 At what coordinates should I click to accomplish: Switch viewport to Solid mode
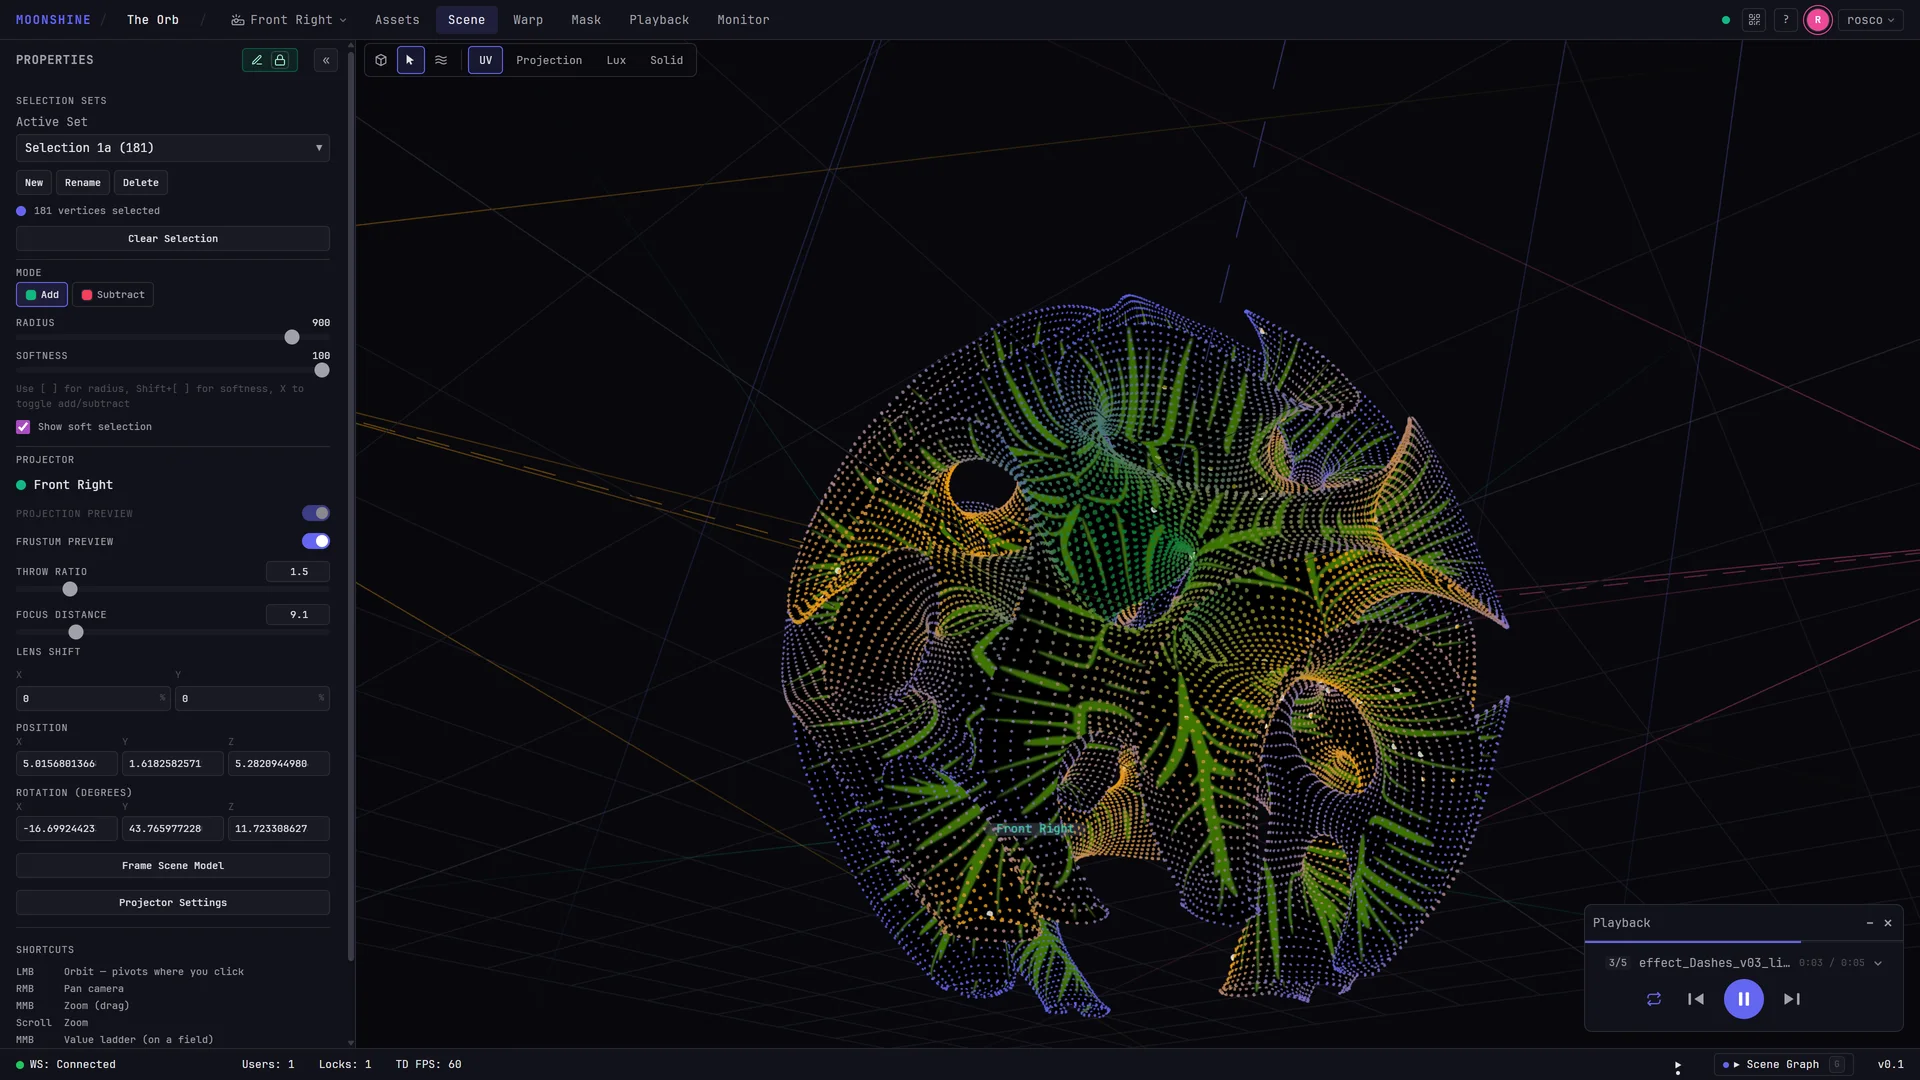click(x=666, y=60)
